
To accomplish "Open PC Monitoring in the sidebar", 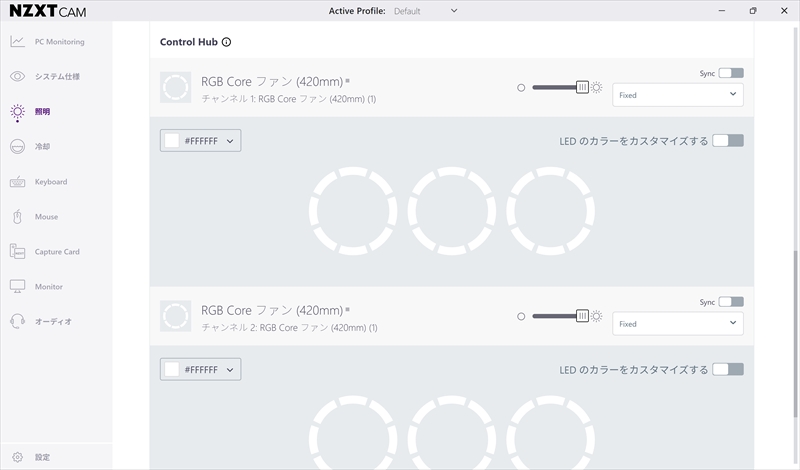I will coord(58,42).
